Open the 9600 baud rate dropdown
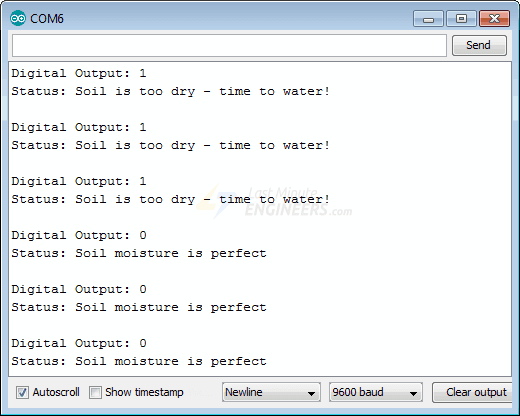The width and height of the screenshot is (520, 416). 376,392
